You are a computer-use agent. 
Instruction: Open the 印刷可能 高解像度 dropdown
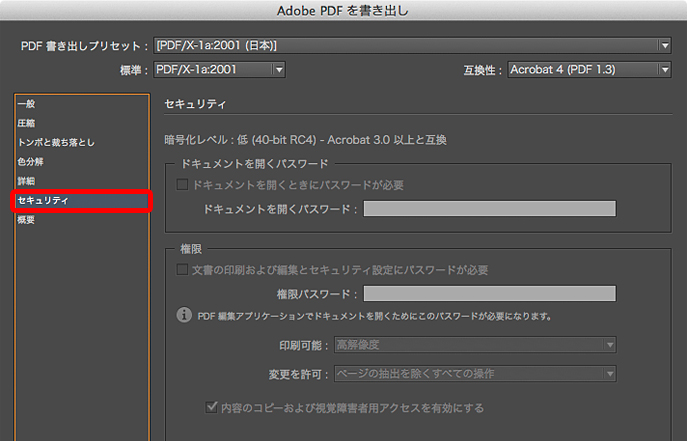click(475, 345)
